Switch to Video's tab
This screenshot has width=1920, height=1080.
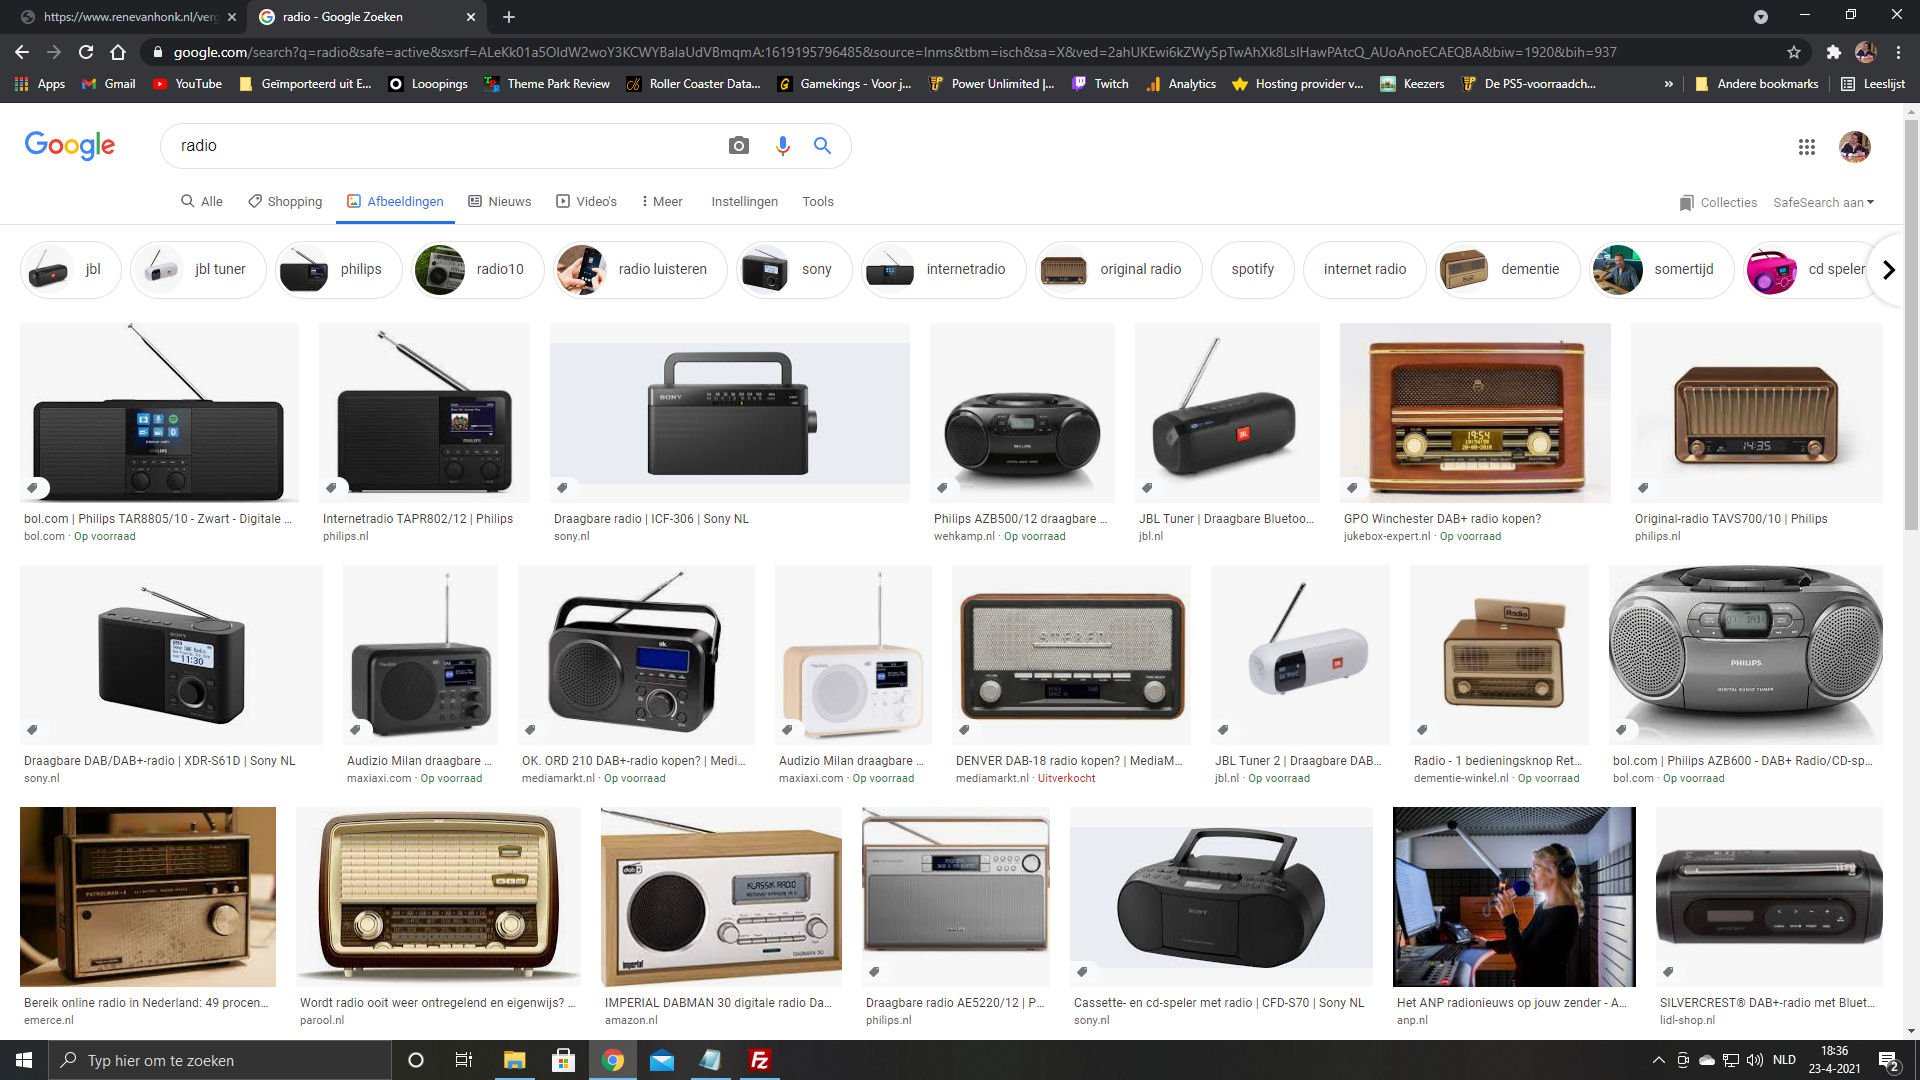coord(586,201)
